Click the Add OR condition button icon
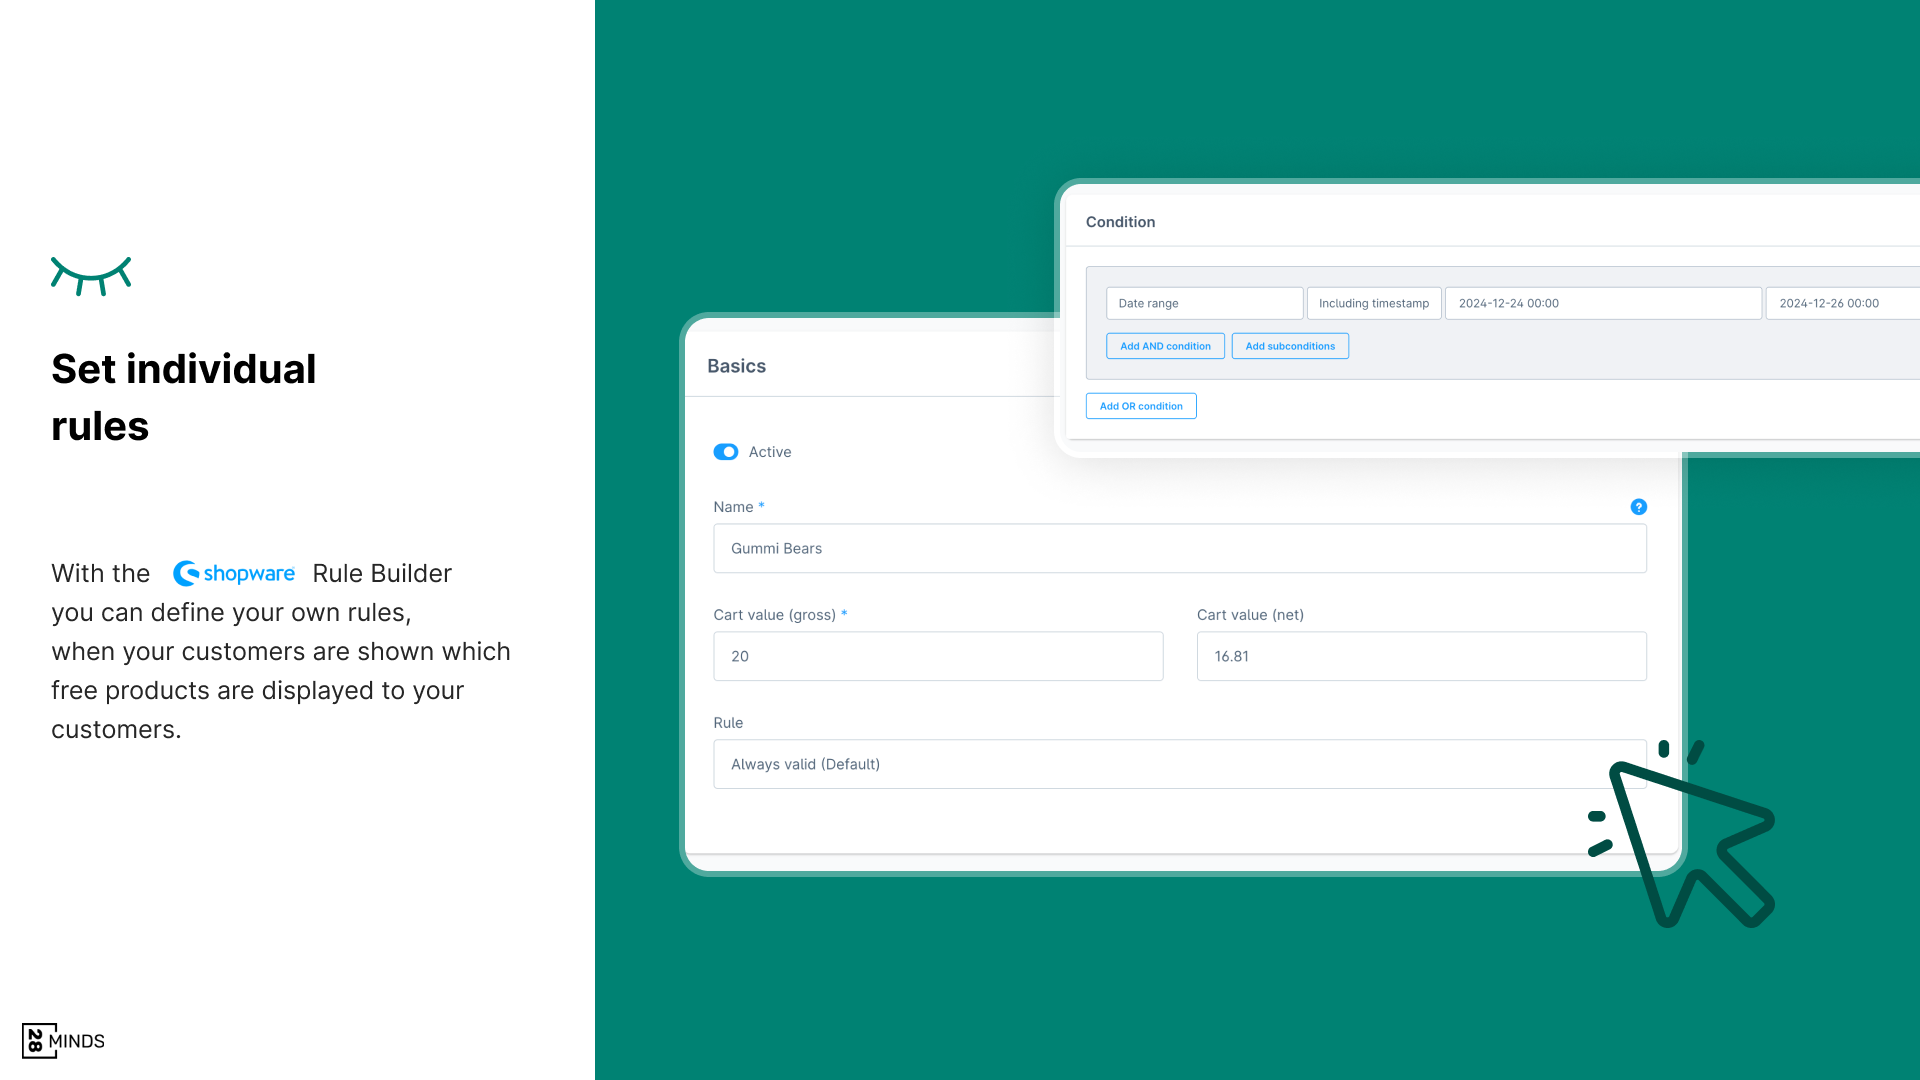The height and width of the screenshot is (1080, 1920). pos(1141,405)
